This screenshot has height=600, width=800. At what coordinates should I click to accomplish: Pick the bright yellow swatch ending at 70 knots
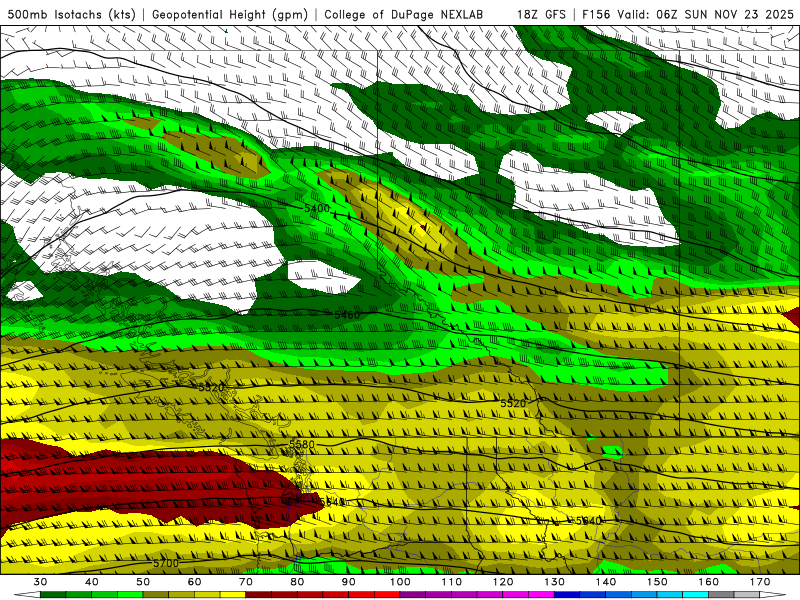coord(233,595)
